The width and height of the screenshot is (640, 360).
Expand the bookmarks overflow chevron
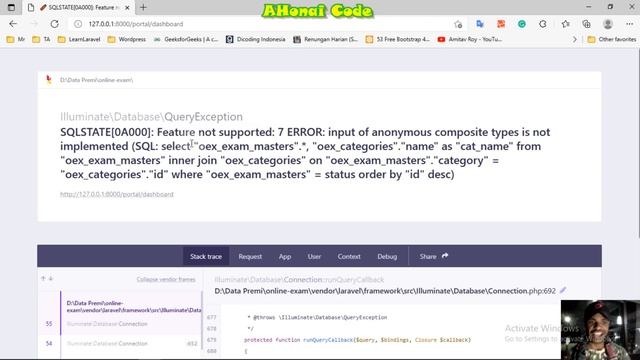coord(575,40)
